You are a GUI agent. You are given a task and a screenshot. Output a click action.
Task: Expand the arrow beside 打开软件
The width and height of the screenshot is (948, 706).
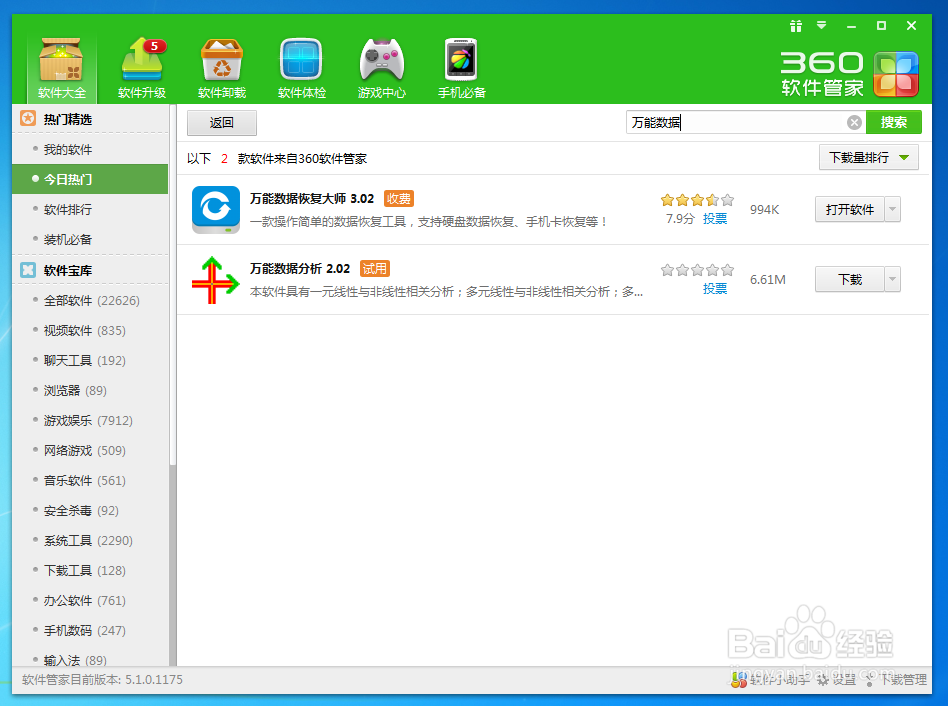coord(892,210)
